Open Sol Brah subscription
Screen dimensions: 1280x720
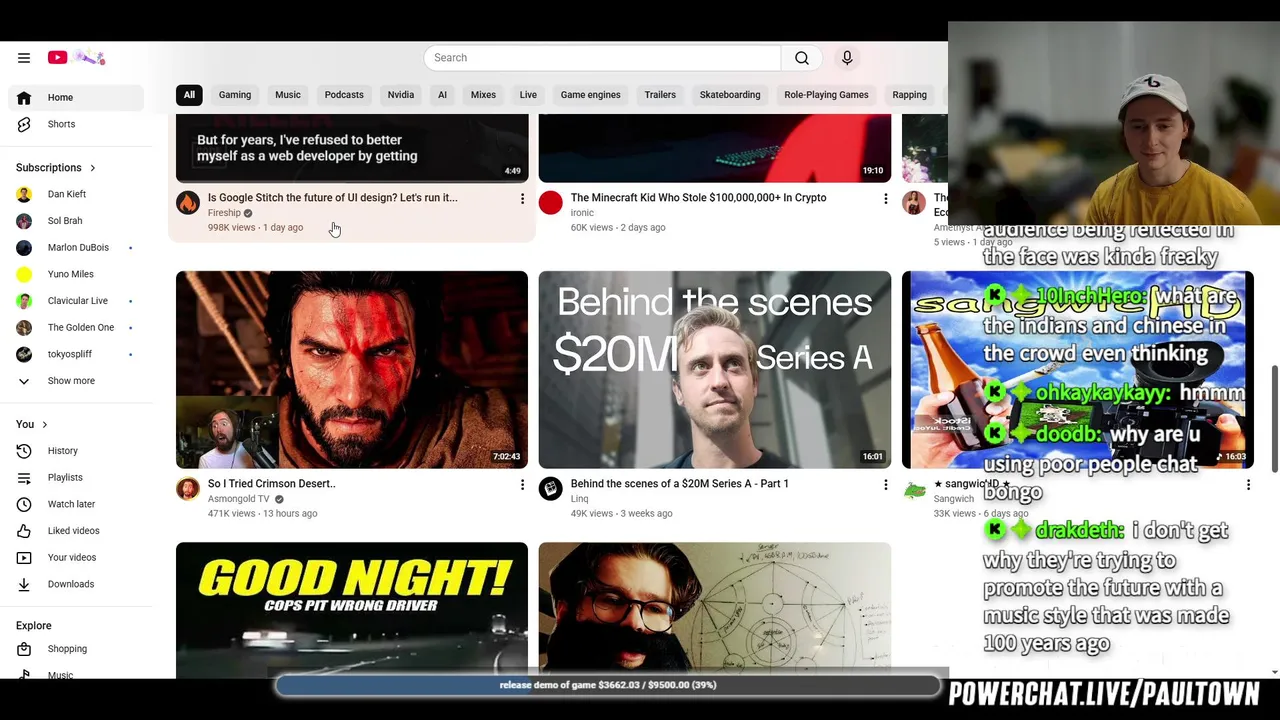point(76,221)
